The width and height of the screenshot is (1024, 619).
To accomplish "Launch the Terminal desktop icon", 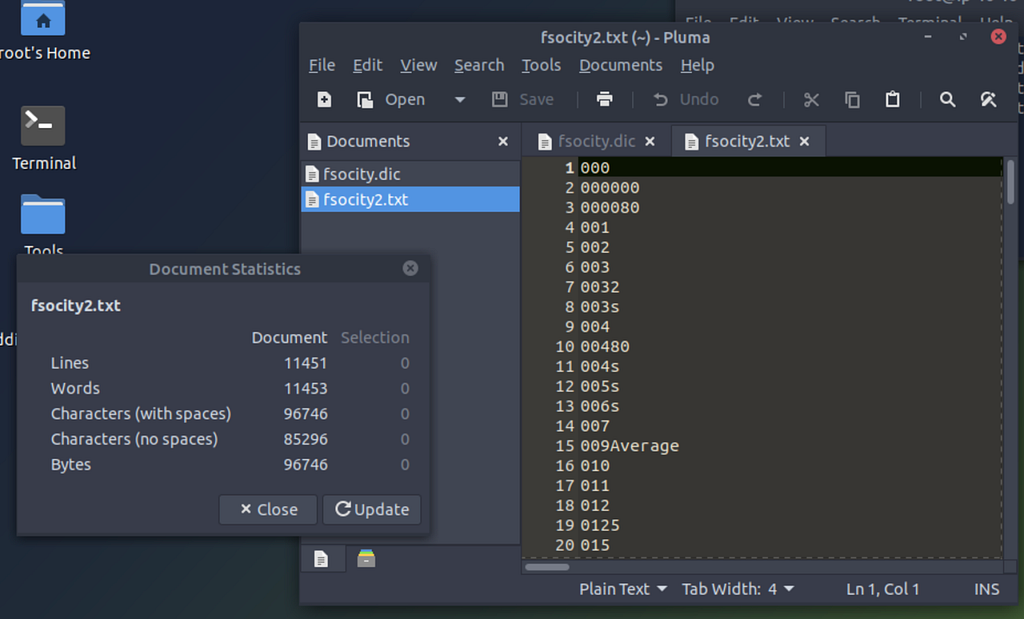I will (x=43, y=138).
